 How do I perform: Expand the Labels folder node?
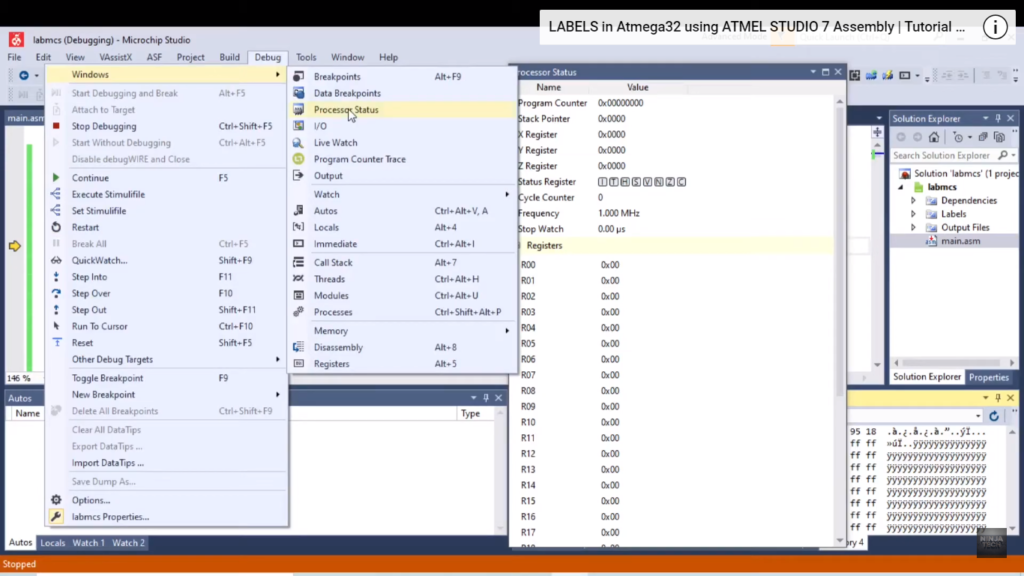914,214
